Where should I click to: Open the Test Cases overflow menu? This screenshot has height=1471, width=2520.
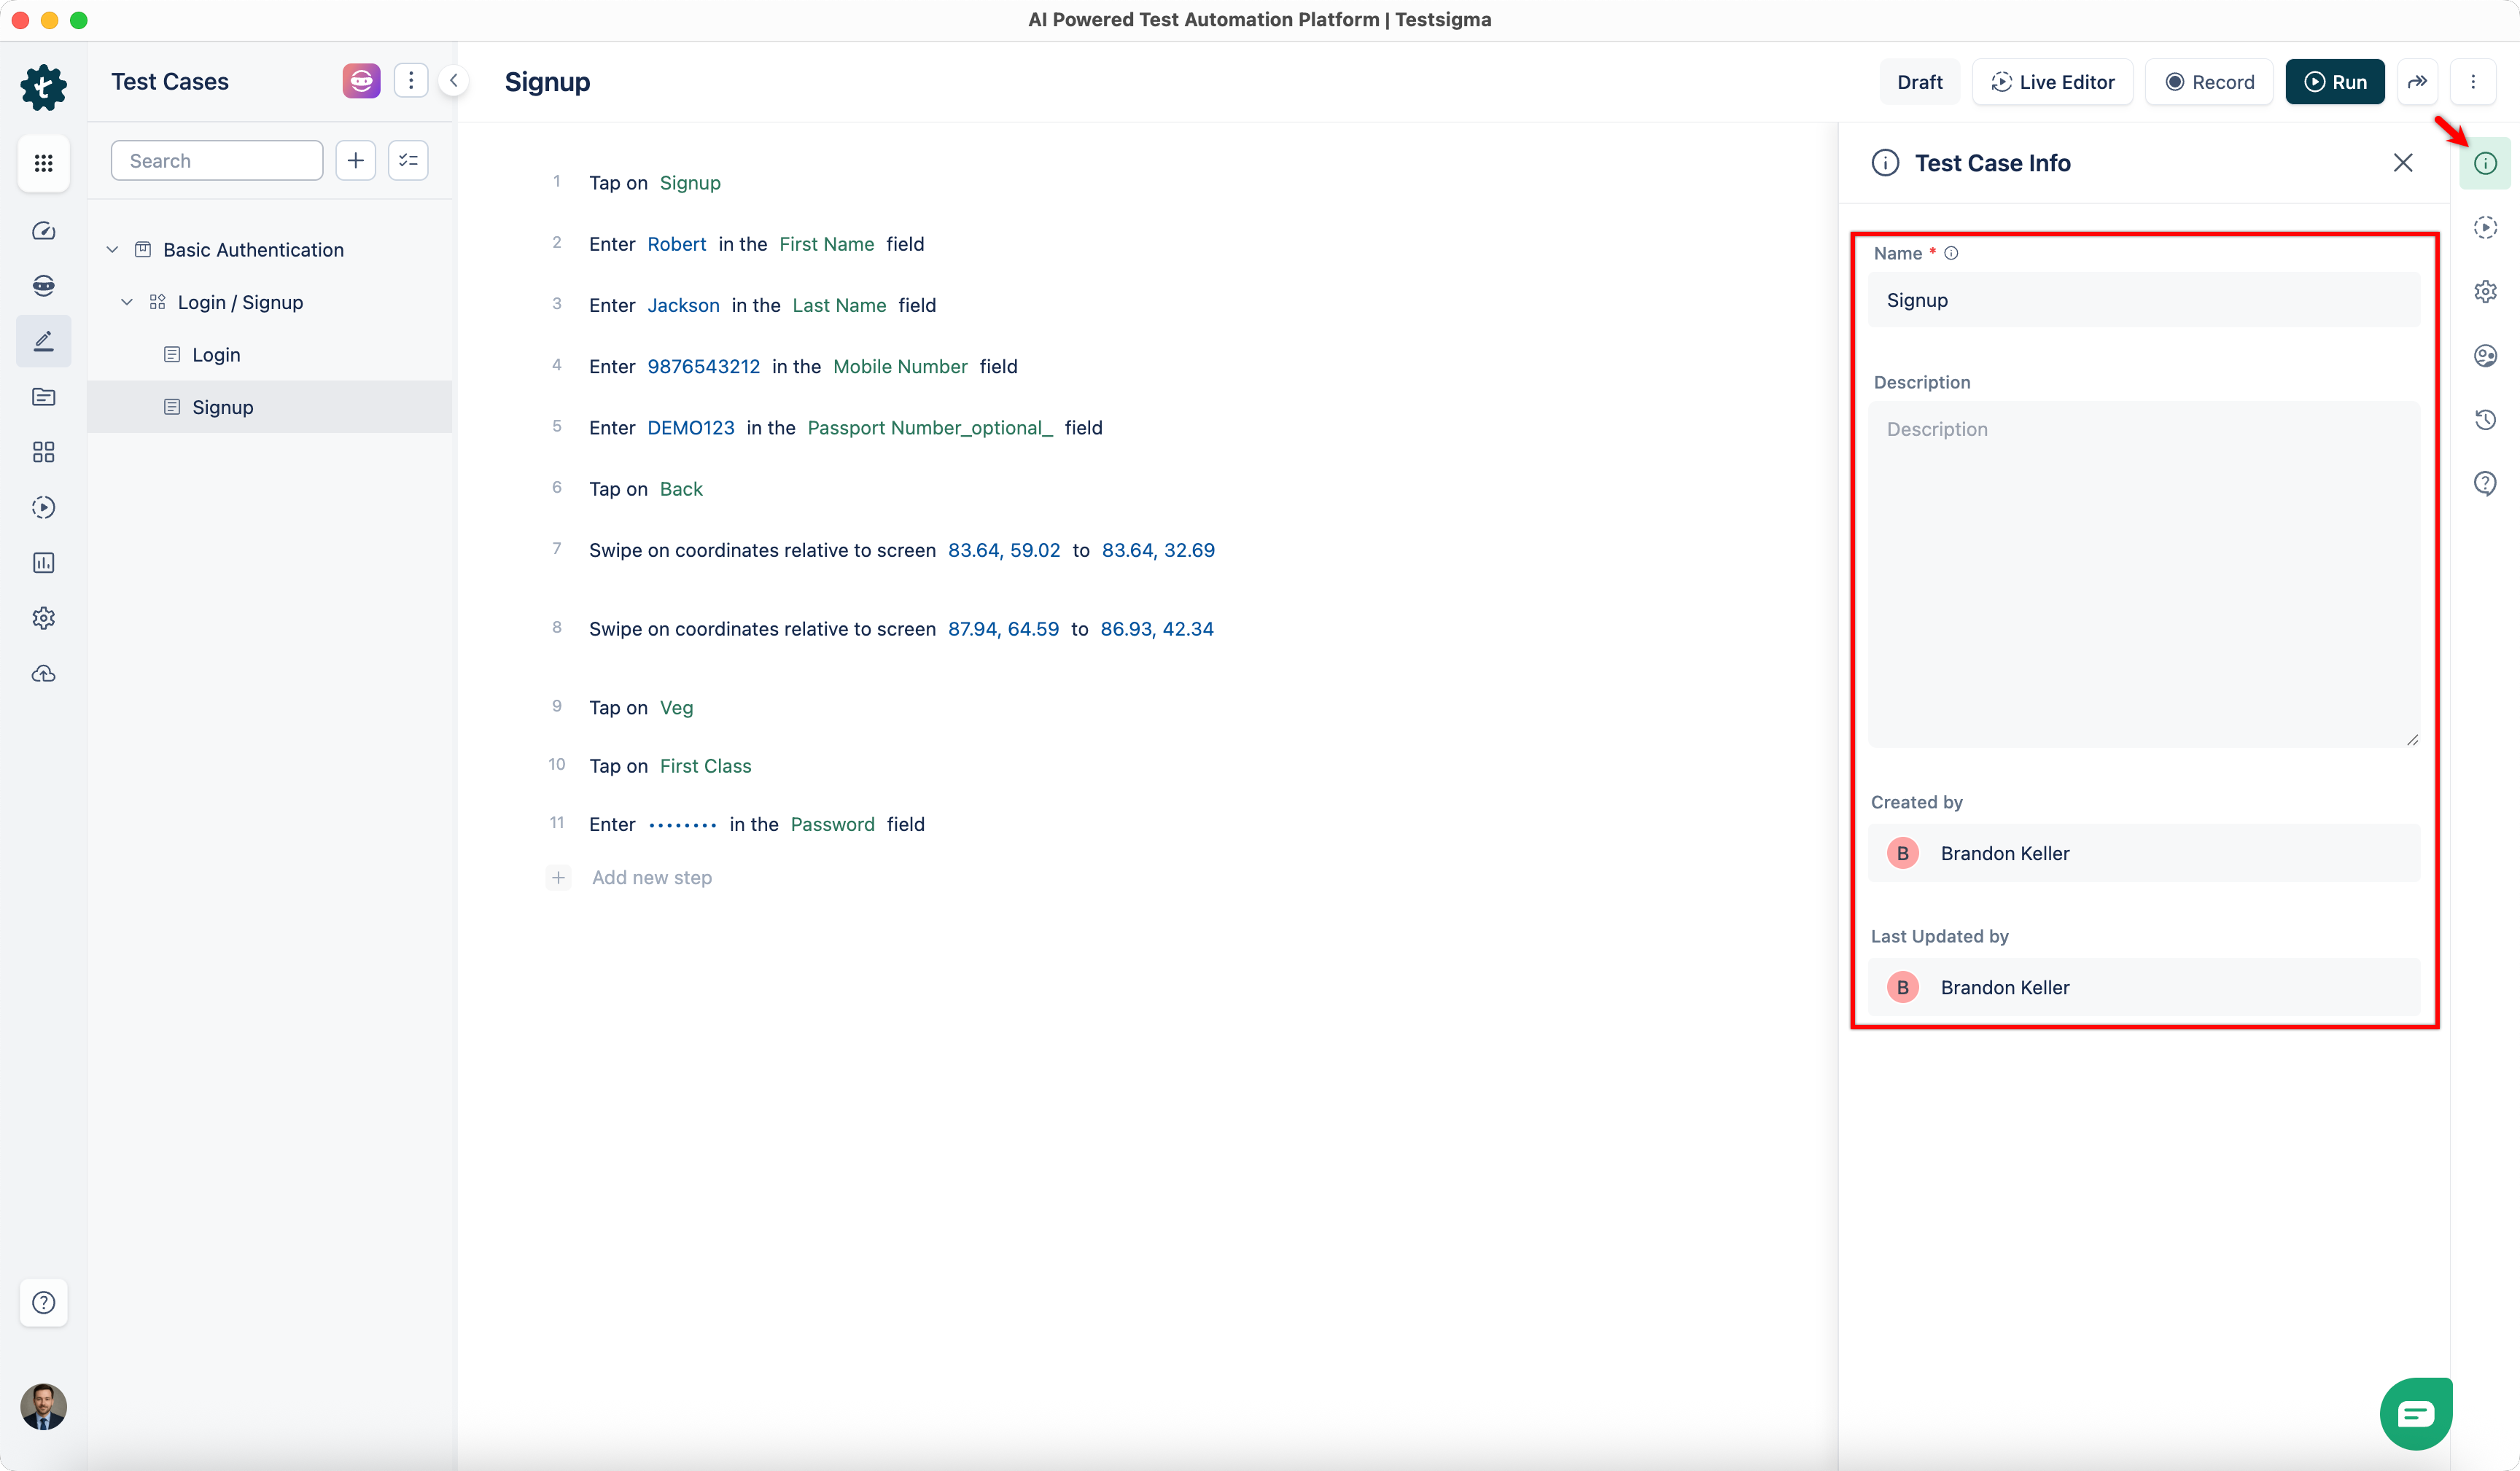coord(411,80)
